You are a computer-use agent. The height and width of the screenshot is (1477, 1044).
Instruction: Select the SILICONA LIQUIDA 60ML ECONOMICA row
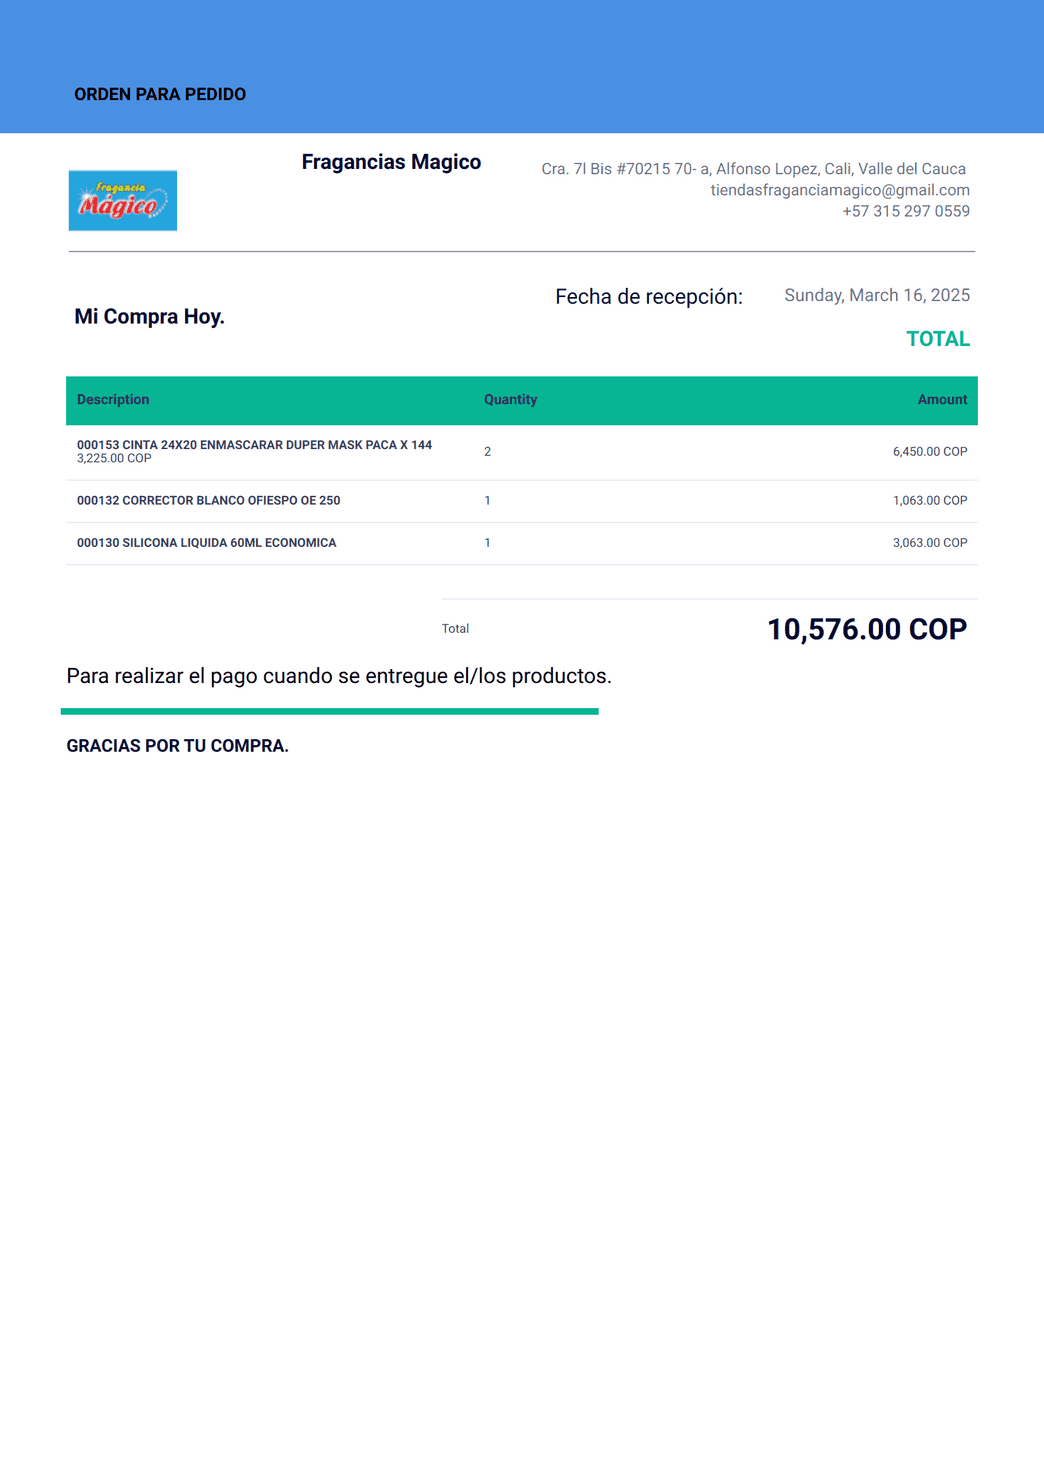(522, 543)
